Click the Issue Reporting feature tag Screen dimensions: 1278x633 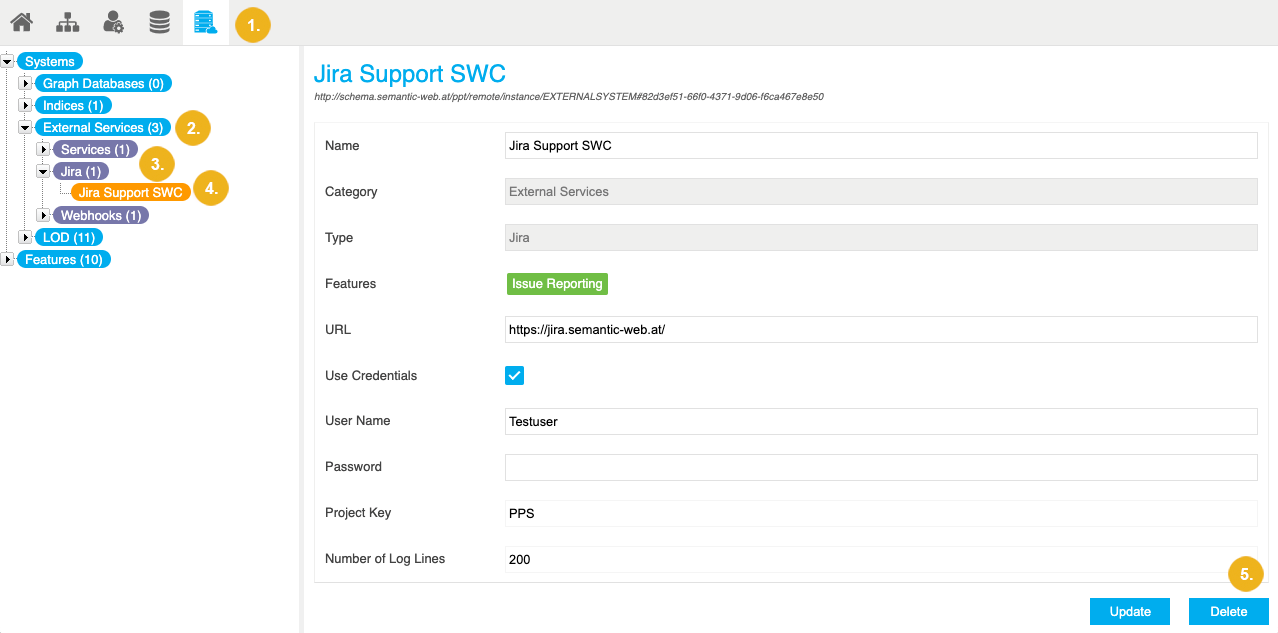557,284
